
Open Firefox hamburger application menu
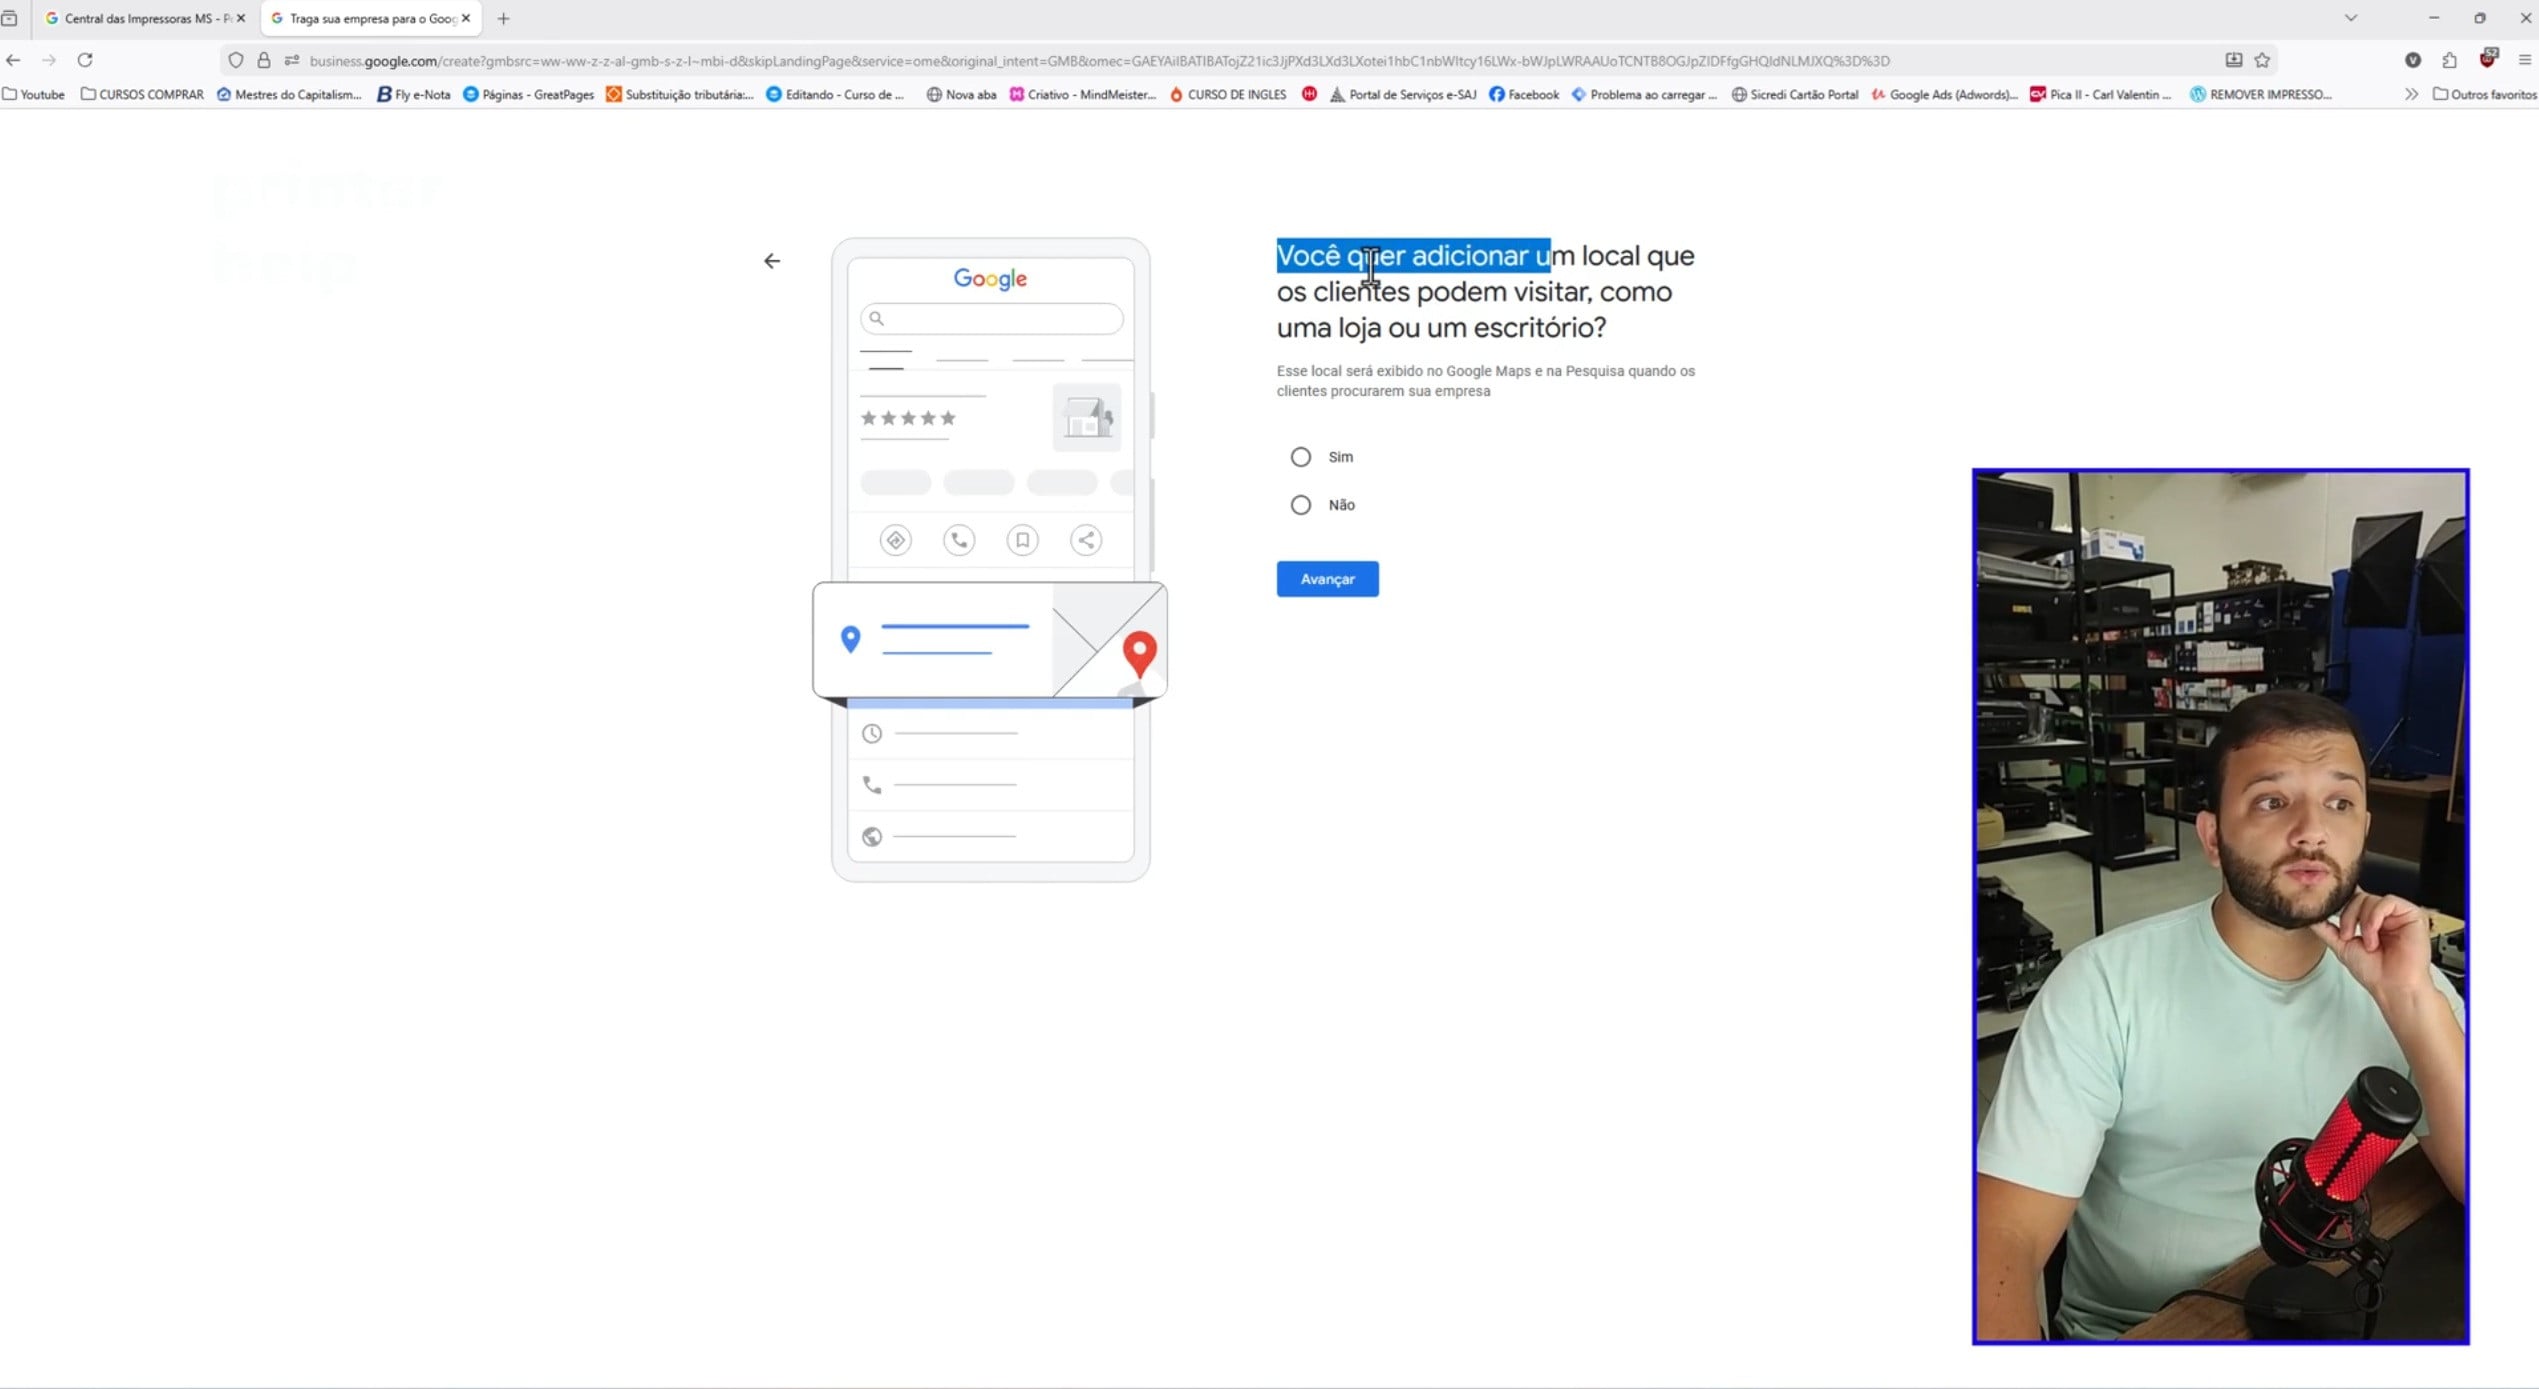click(x=2524, y=60)
